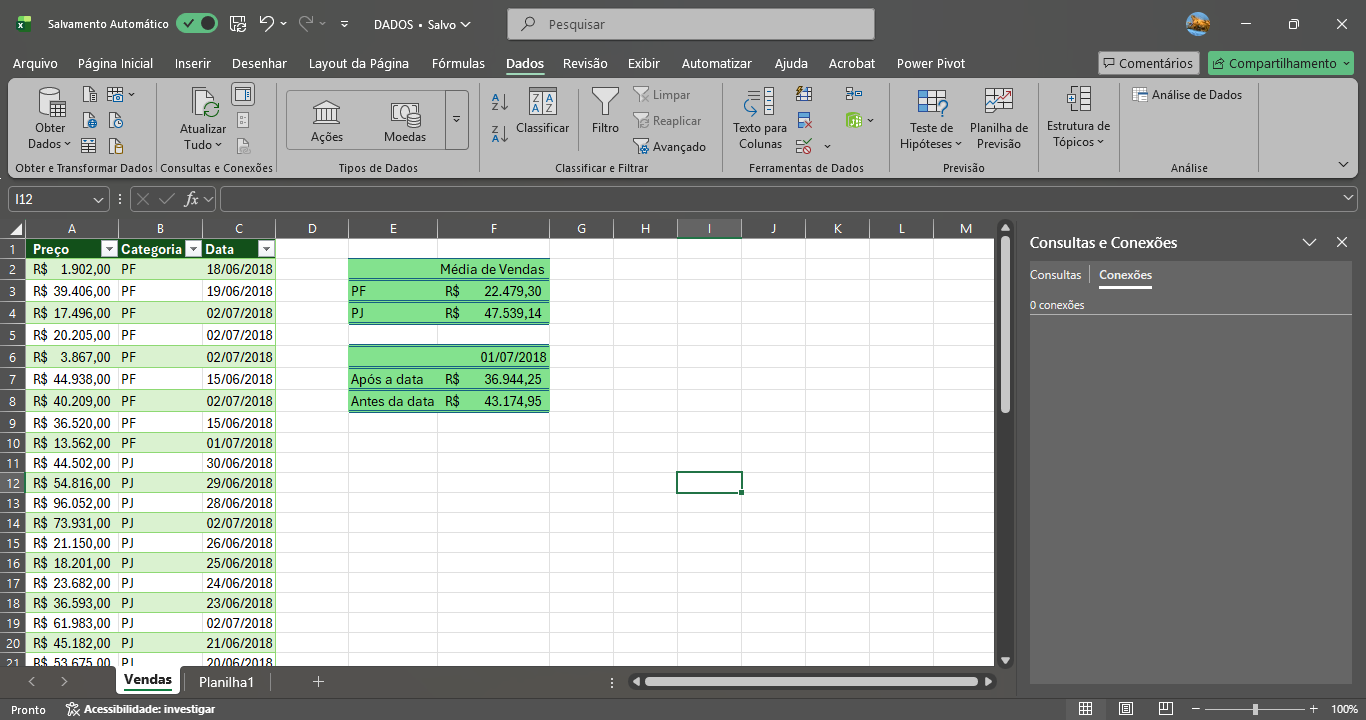Open the Consultas e Conexões pane options chevron

click(1309, 242)
